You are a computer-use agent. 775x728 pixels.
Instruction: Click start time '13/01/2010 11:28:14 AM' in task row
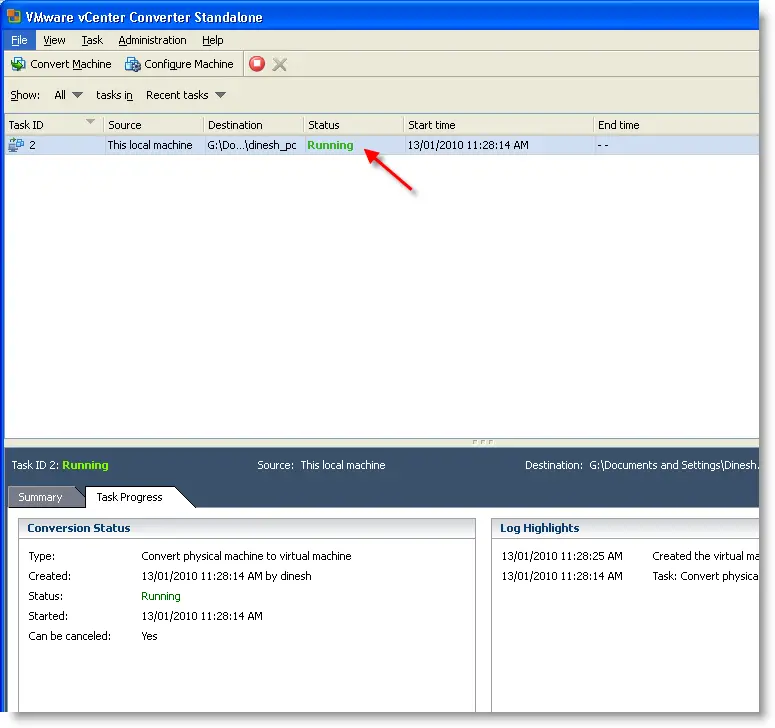tap(468, 145)
